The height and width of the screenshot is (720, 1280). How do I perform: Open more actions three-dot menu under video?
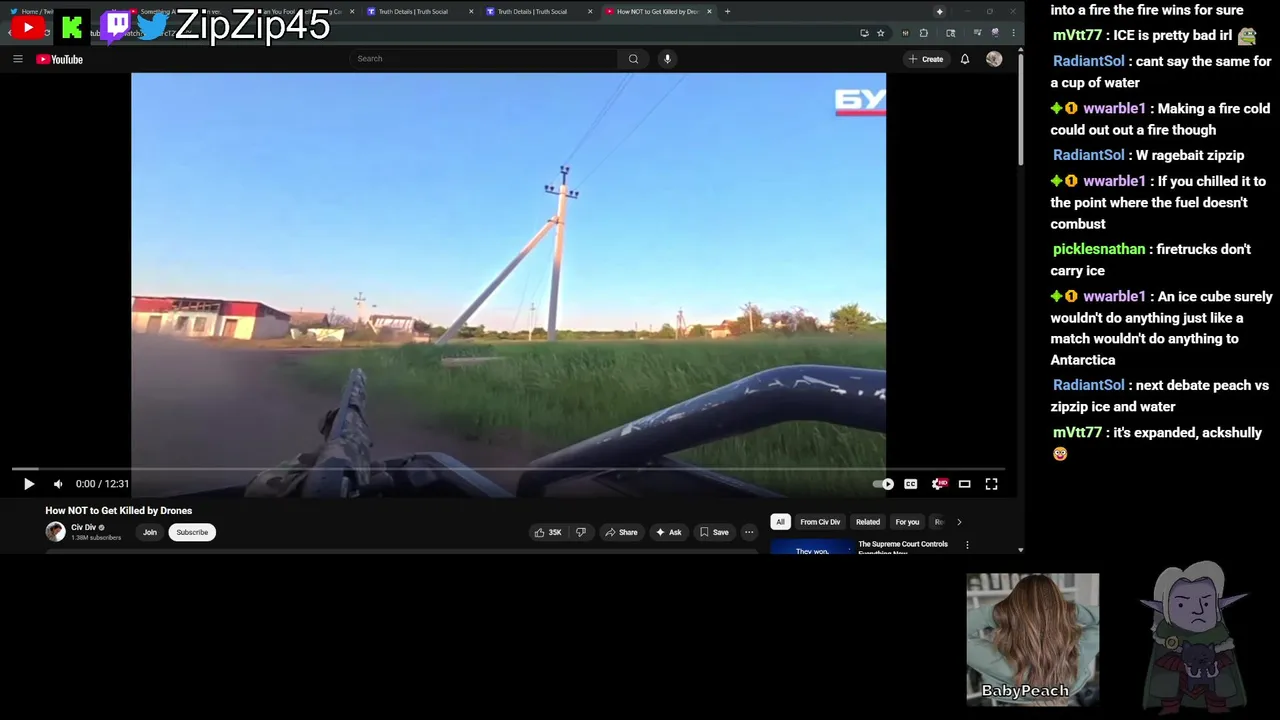pos(749,532)
